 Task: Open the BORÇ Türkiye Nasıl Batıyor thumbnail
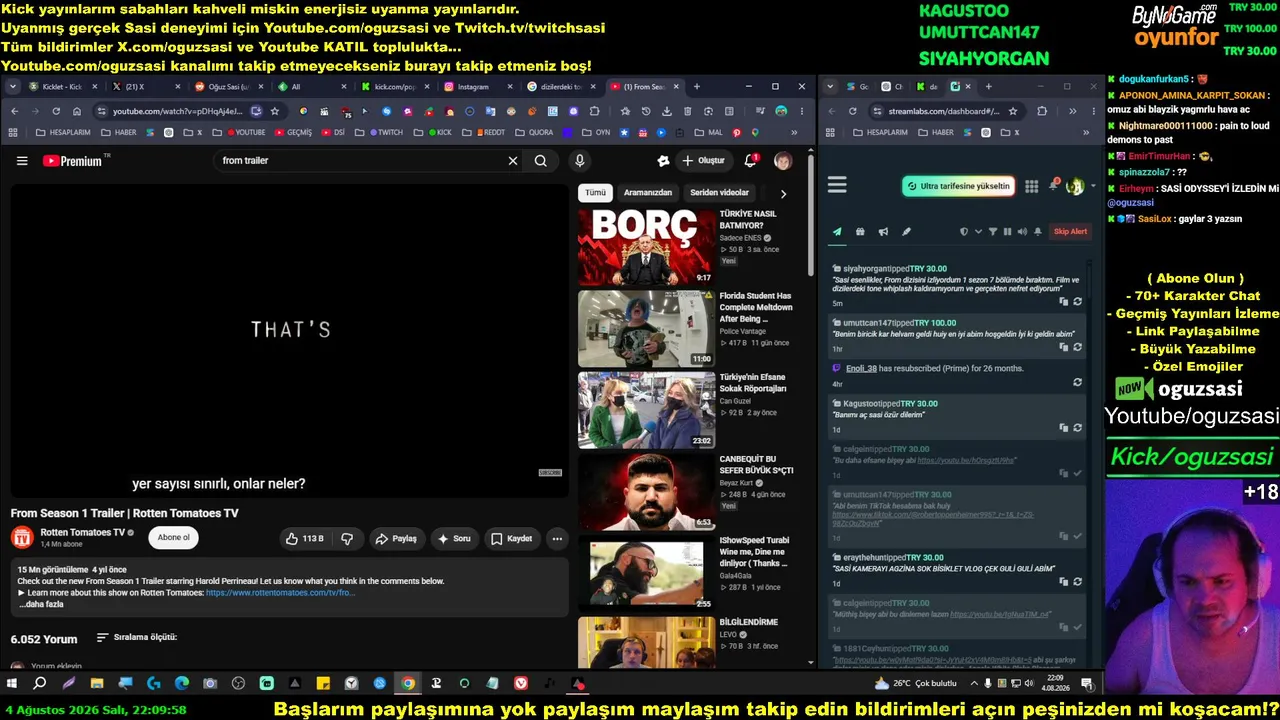point(647,247)
